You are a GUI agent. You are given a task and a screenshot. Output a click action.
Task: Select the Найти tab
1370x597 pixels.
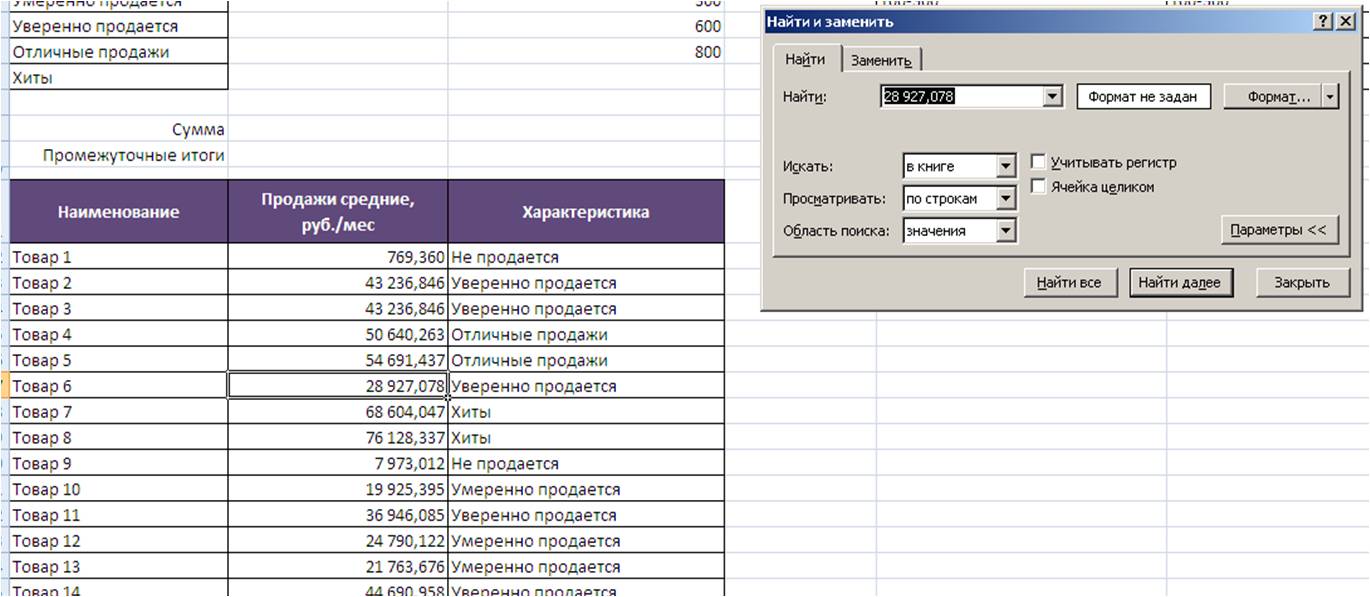(x=805, y=60)
